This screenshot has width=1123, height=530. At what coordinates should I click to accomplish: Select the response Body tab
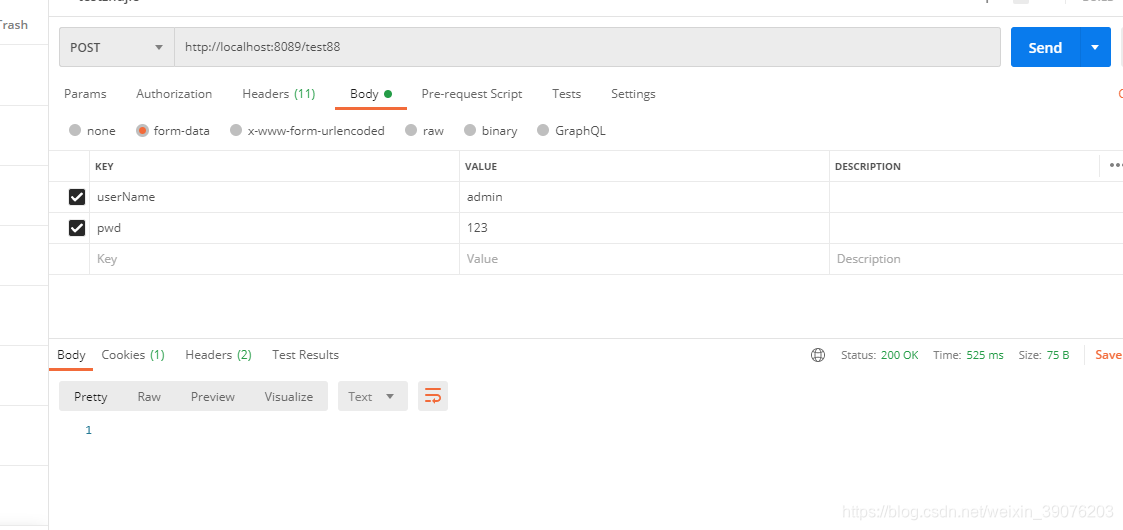[71, 355]
